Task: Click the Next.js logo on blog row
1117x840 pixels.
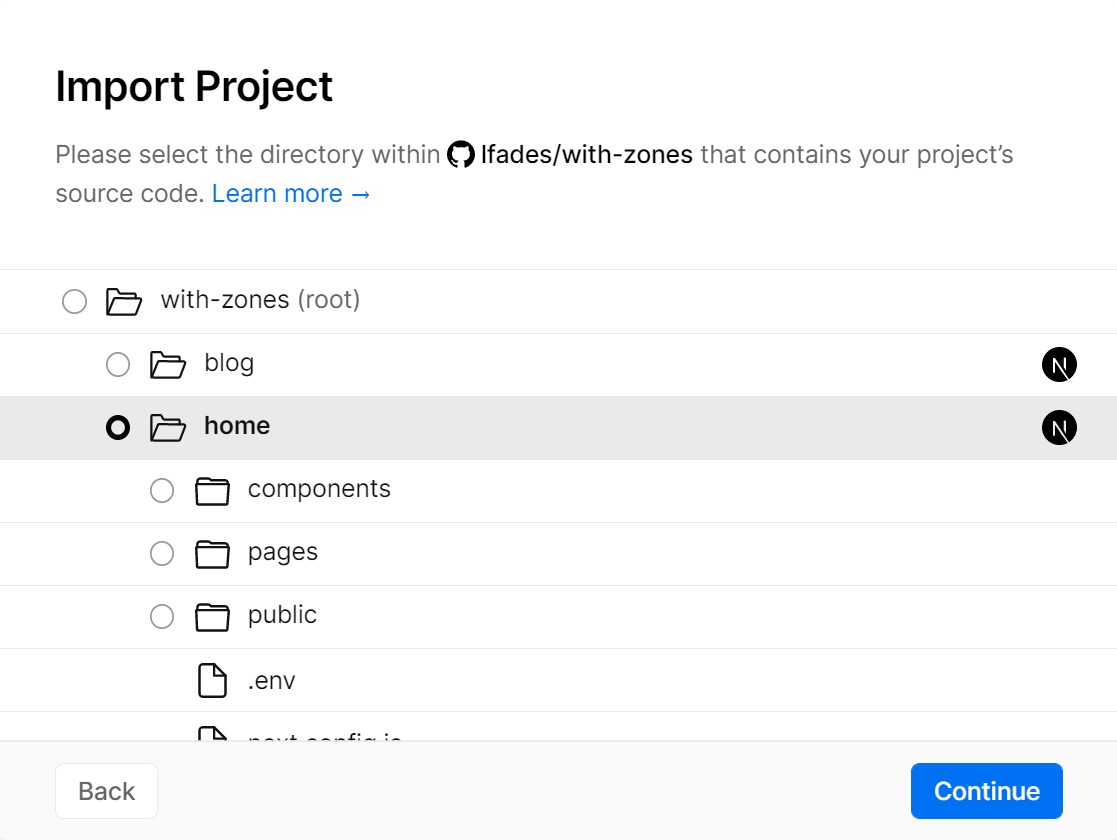Action: click(1059, 365)
